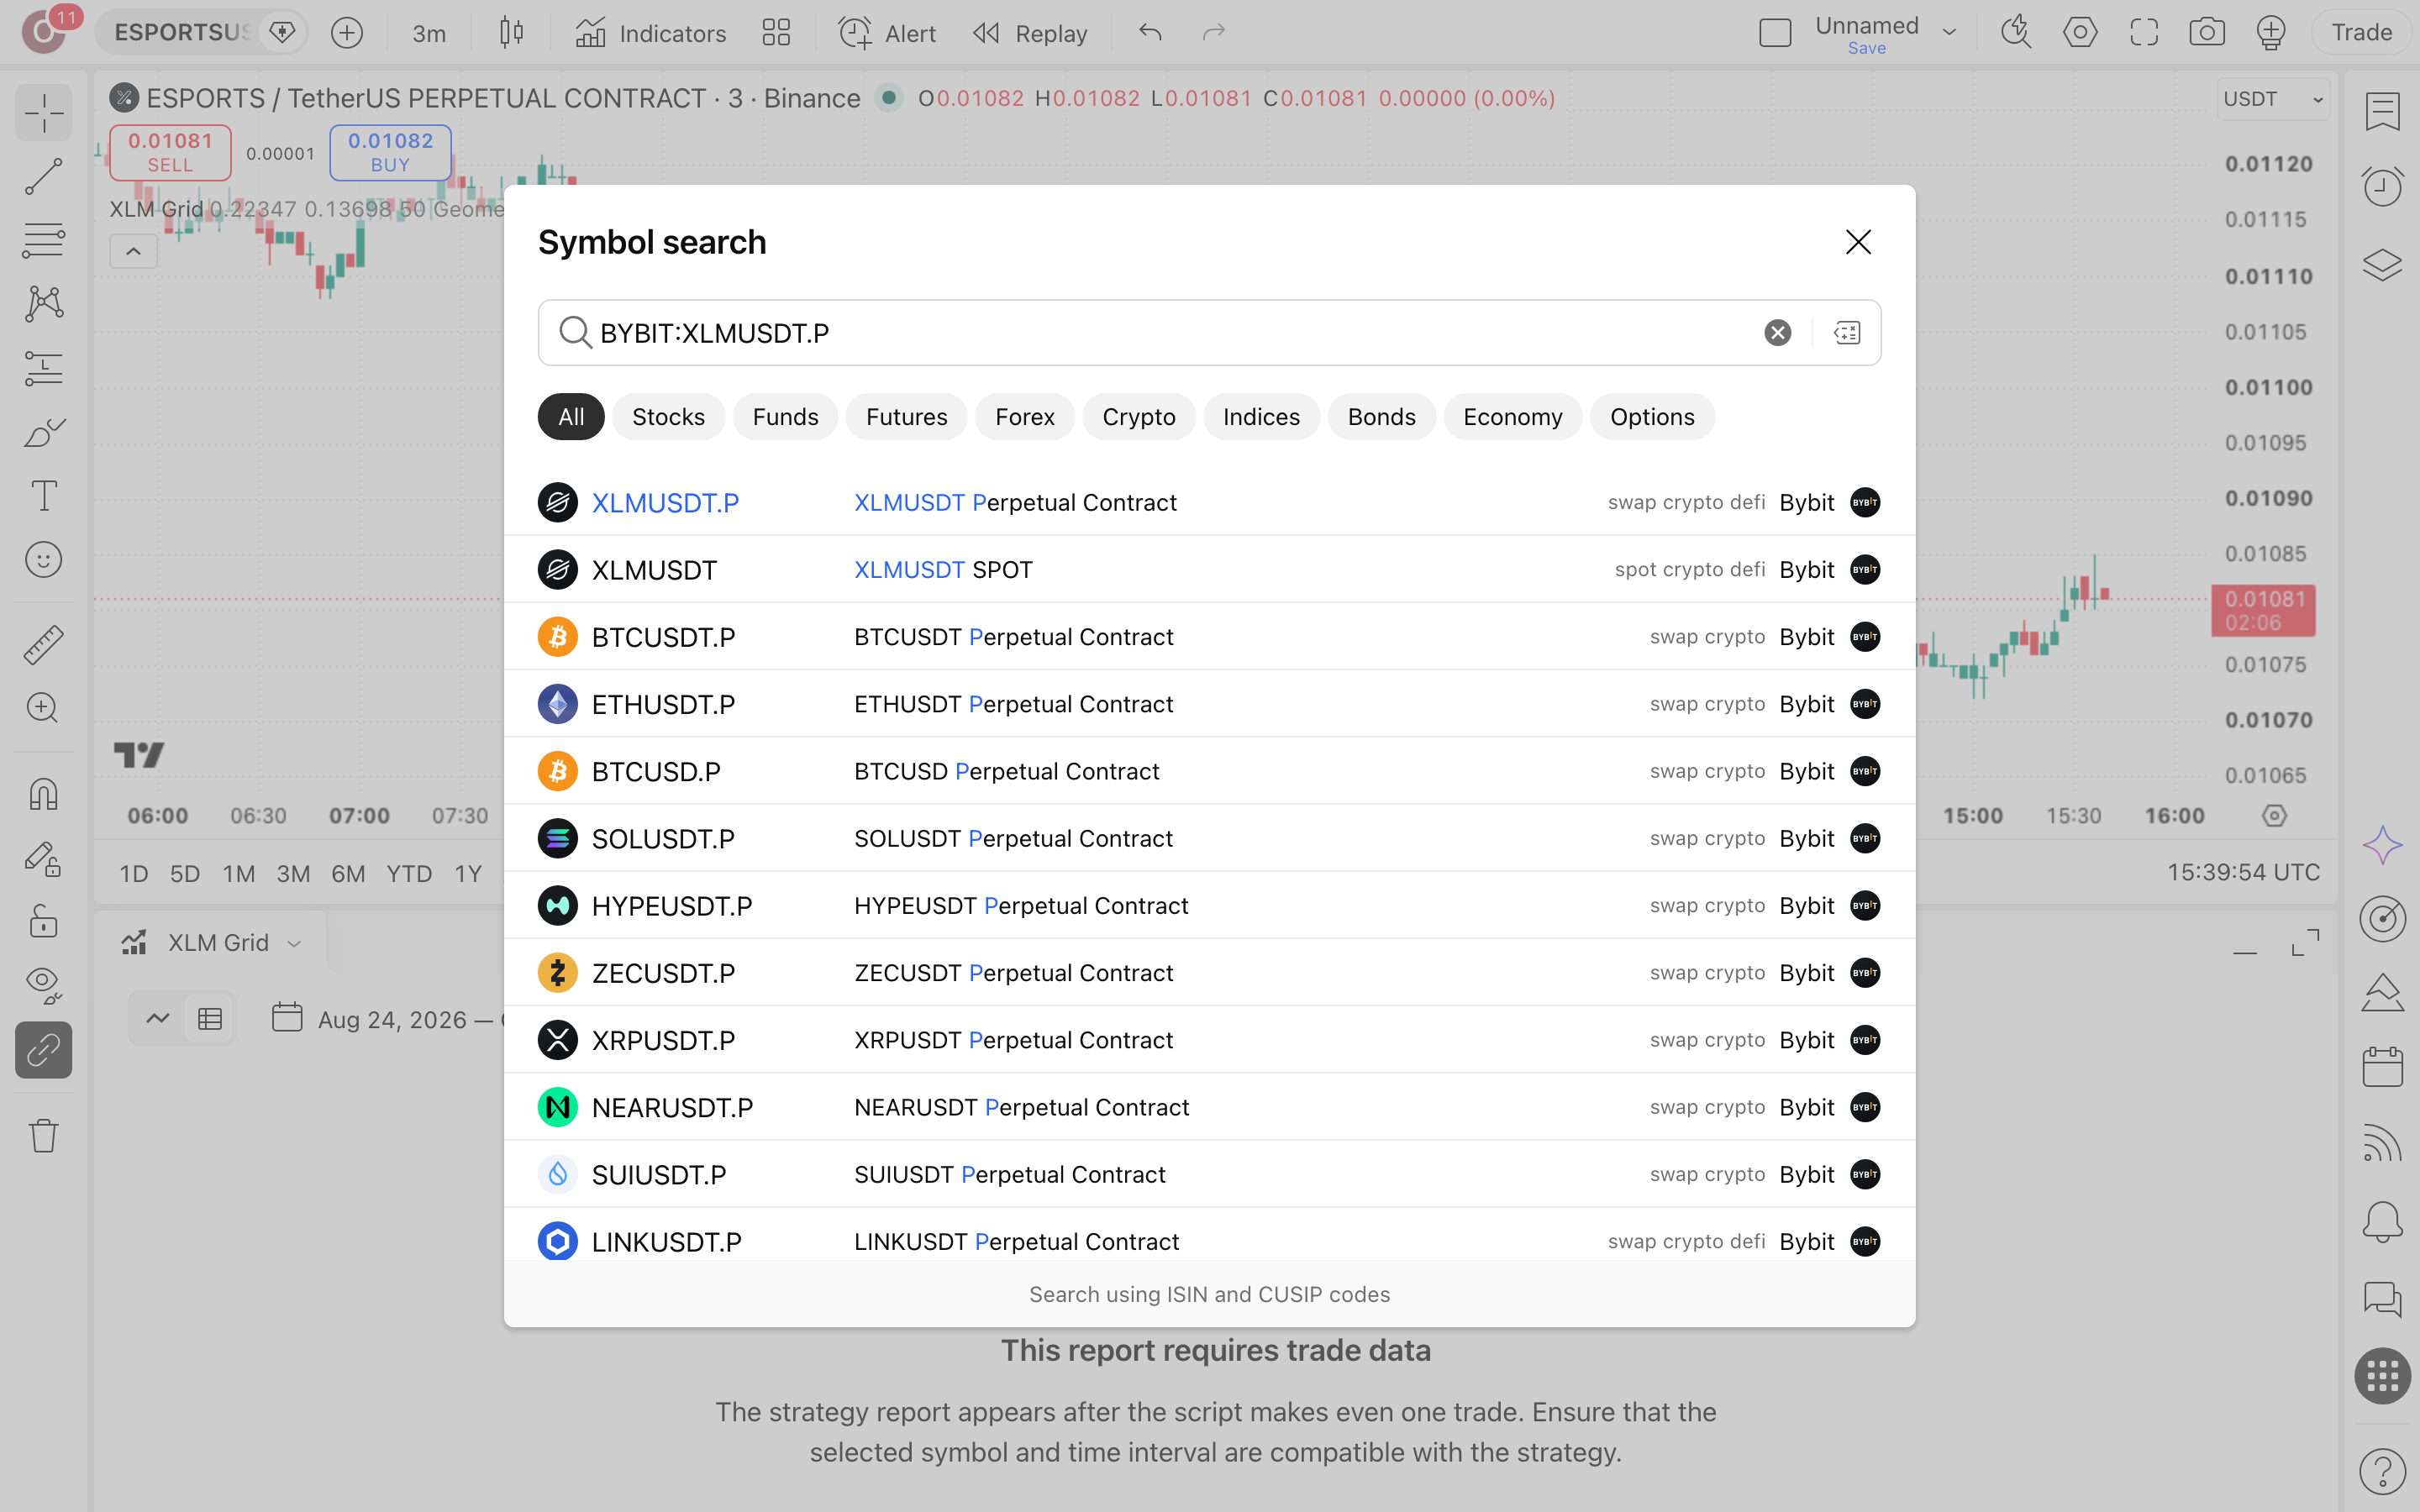
Task: Expand the XLM Grid strategy dropdown
Action: point(294,943)
